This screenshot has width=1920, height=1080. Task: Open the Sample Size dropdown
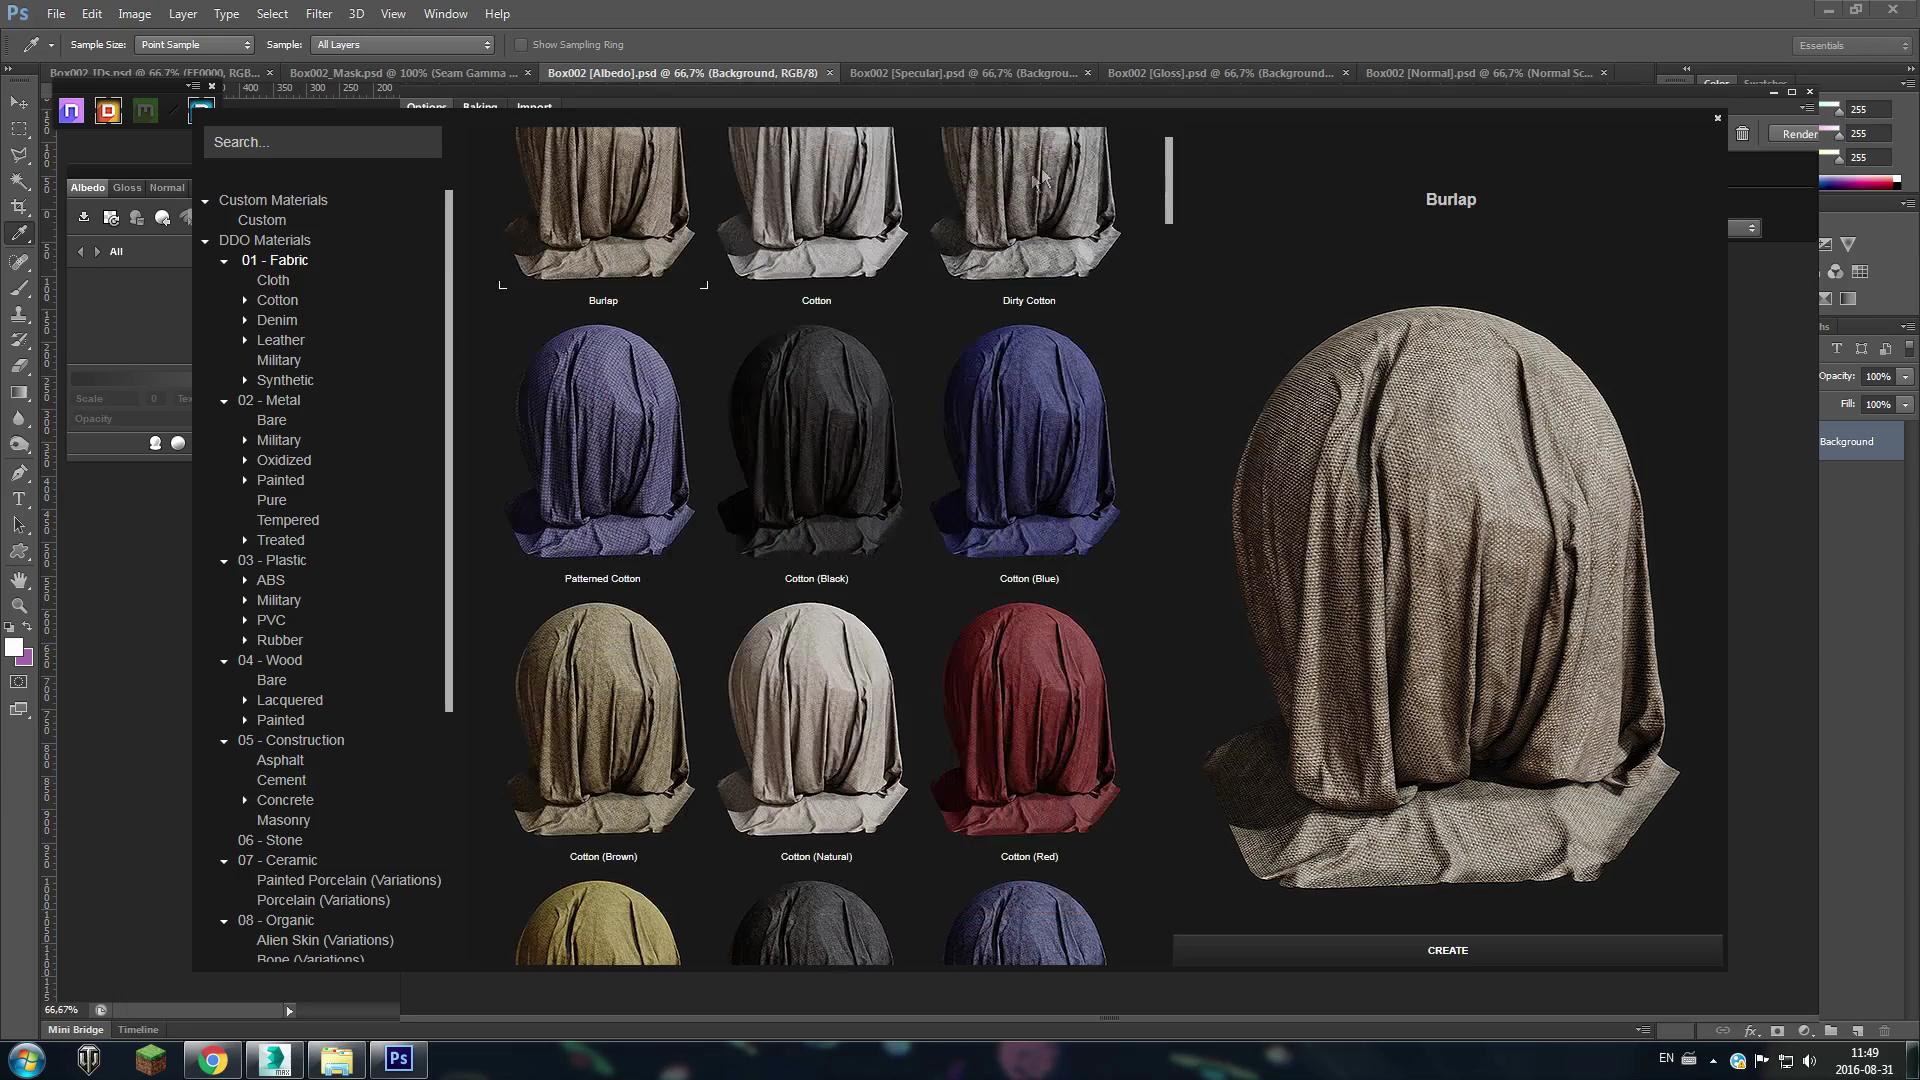coord(195,45)
